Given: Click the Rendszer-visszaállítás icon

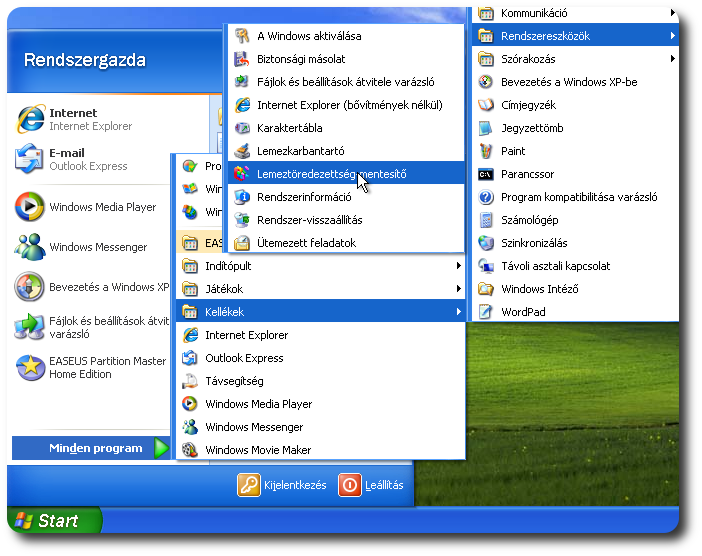Looking at the screenshot, I should point(242,220).
